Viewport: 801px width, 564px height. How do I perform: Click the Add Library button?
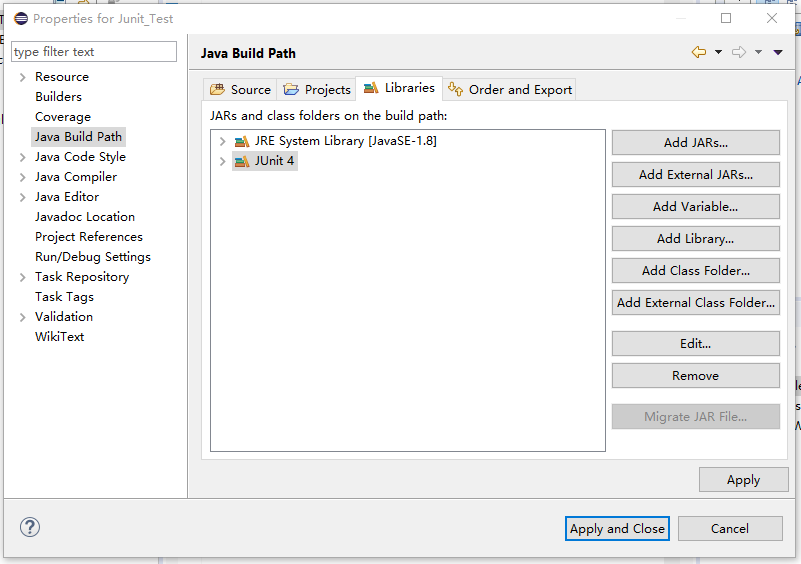695,239
